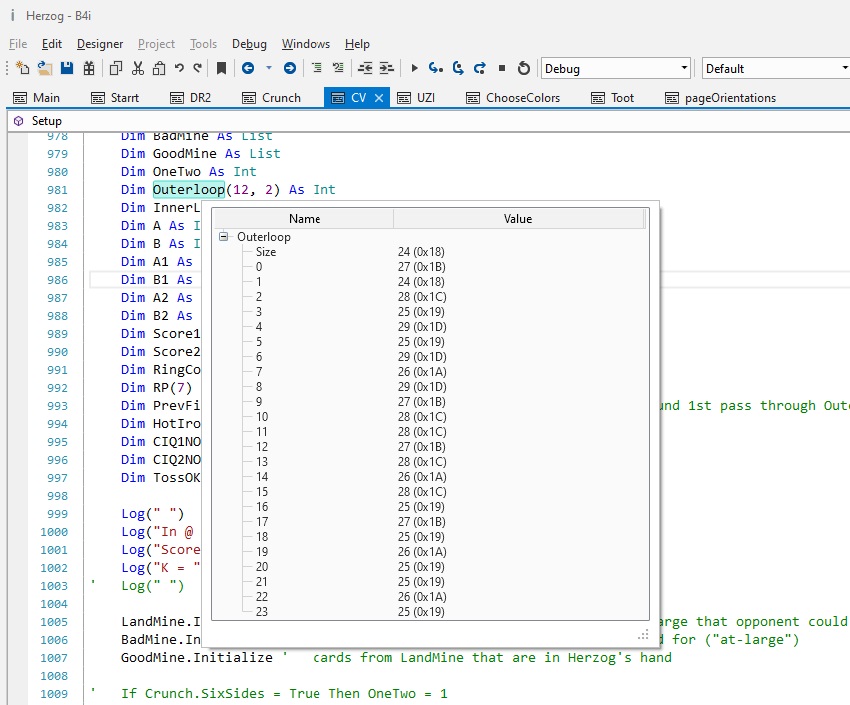Click the Value column header
The height and width of the screenshot is (705, 850).
click(518, 218)
